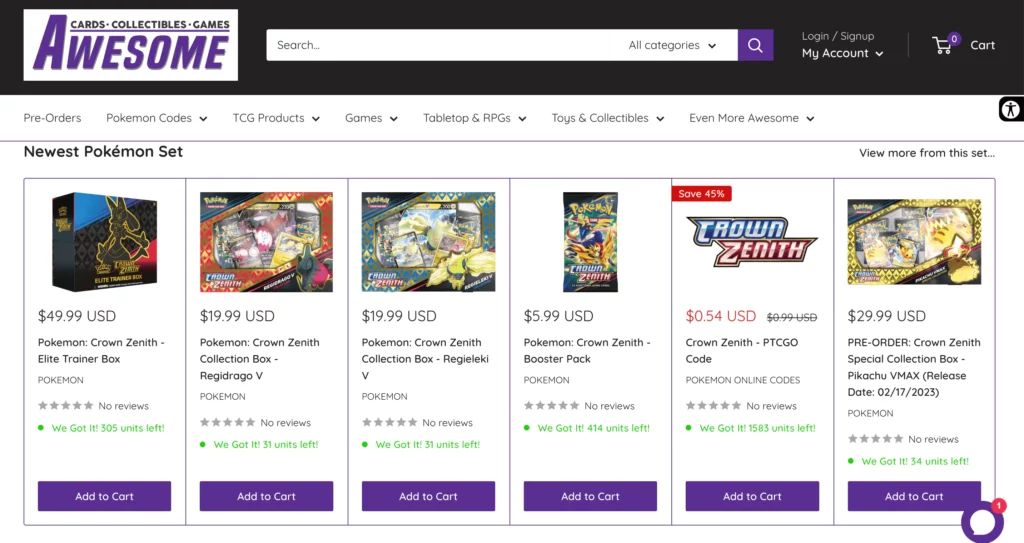Open Pokemon: Crown Zenith - Booster Pack title
Screen dimensions: 1024x543
pos(587,351)
